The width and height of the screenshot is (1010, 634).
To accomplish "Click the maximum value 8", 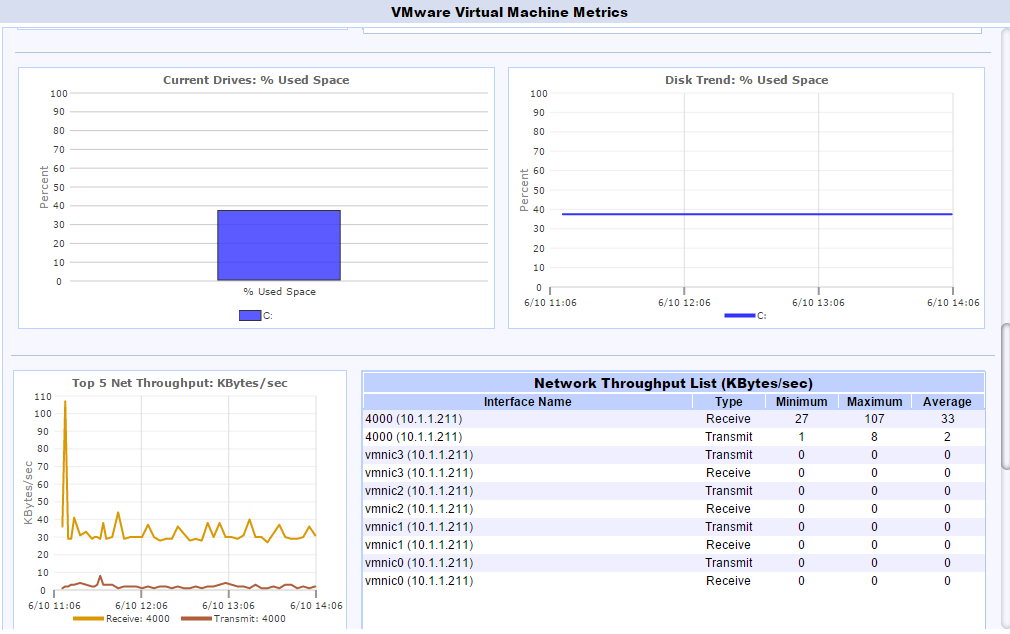I will pyautogui.click(x=874, y=437).
